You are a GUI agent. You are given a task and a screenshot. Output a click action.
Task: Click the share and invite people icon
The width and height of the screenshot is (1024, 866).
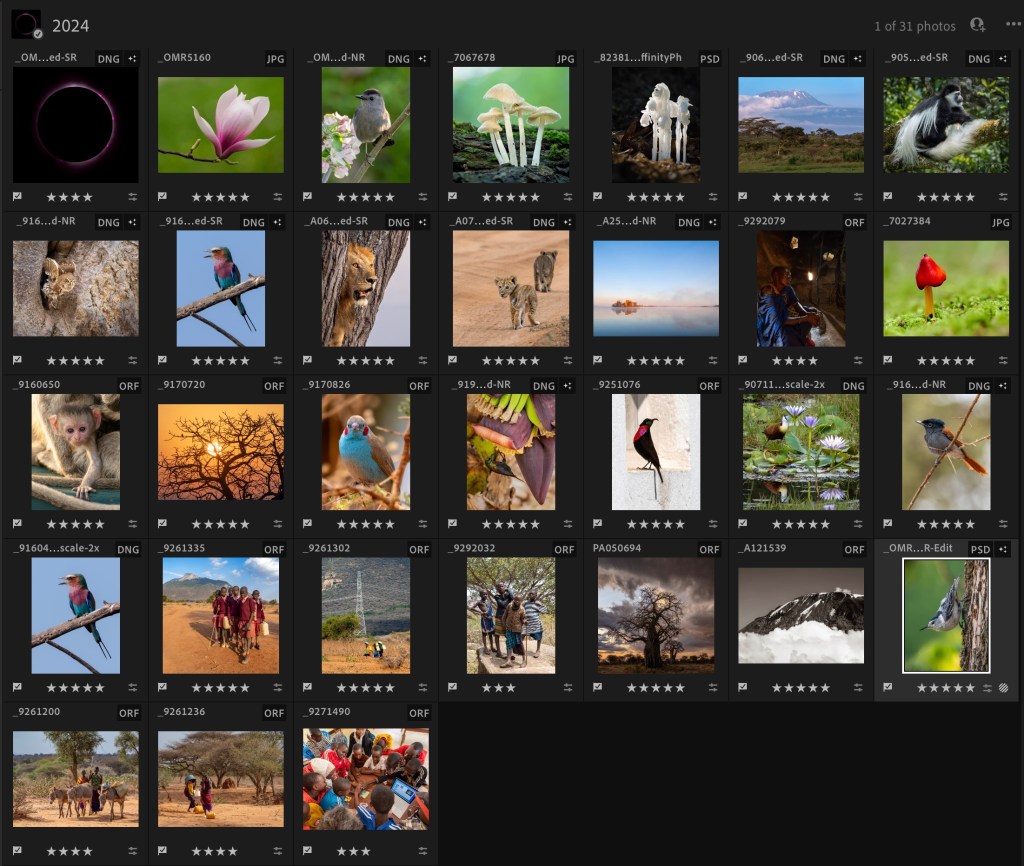[977, 25]
